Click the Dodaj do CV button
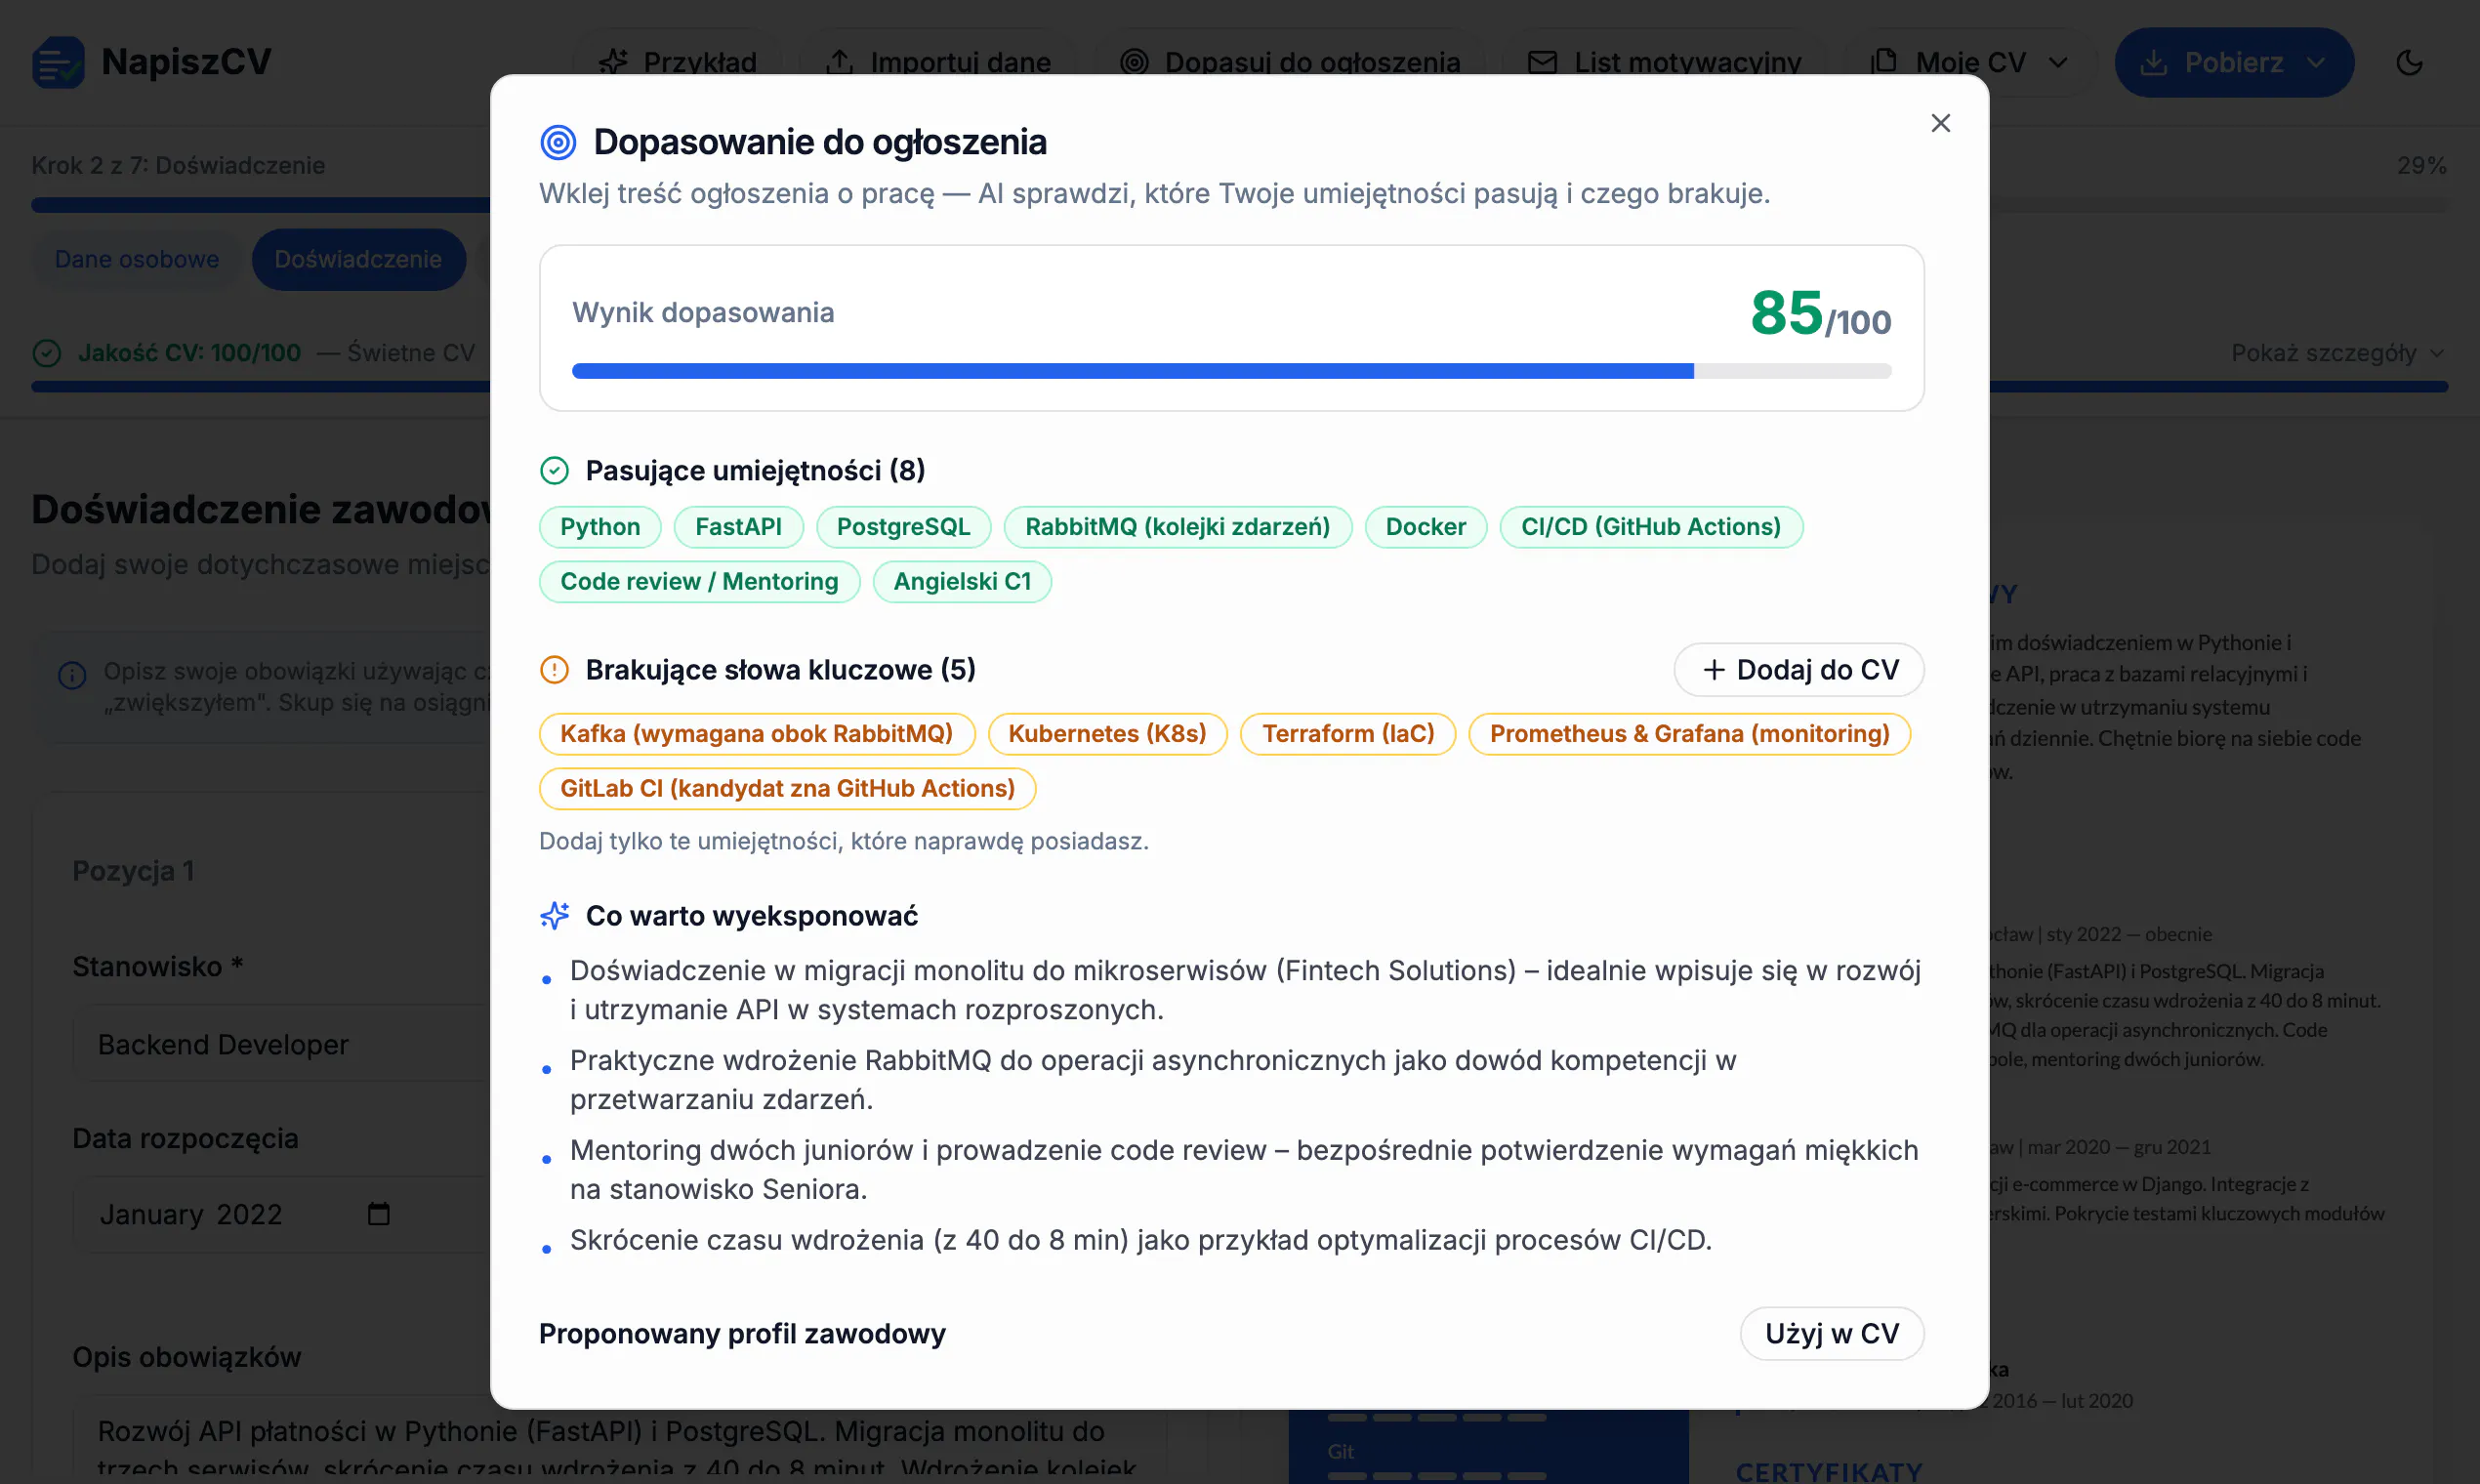Image resolution: width=2480 pixels, height=1484 pixels. click(1798, 669)
